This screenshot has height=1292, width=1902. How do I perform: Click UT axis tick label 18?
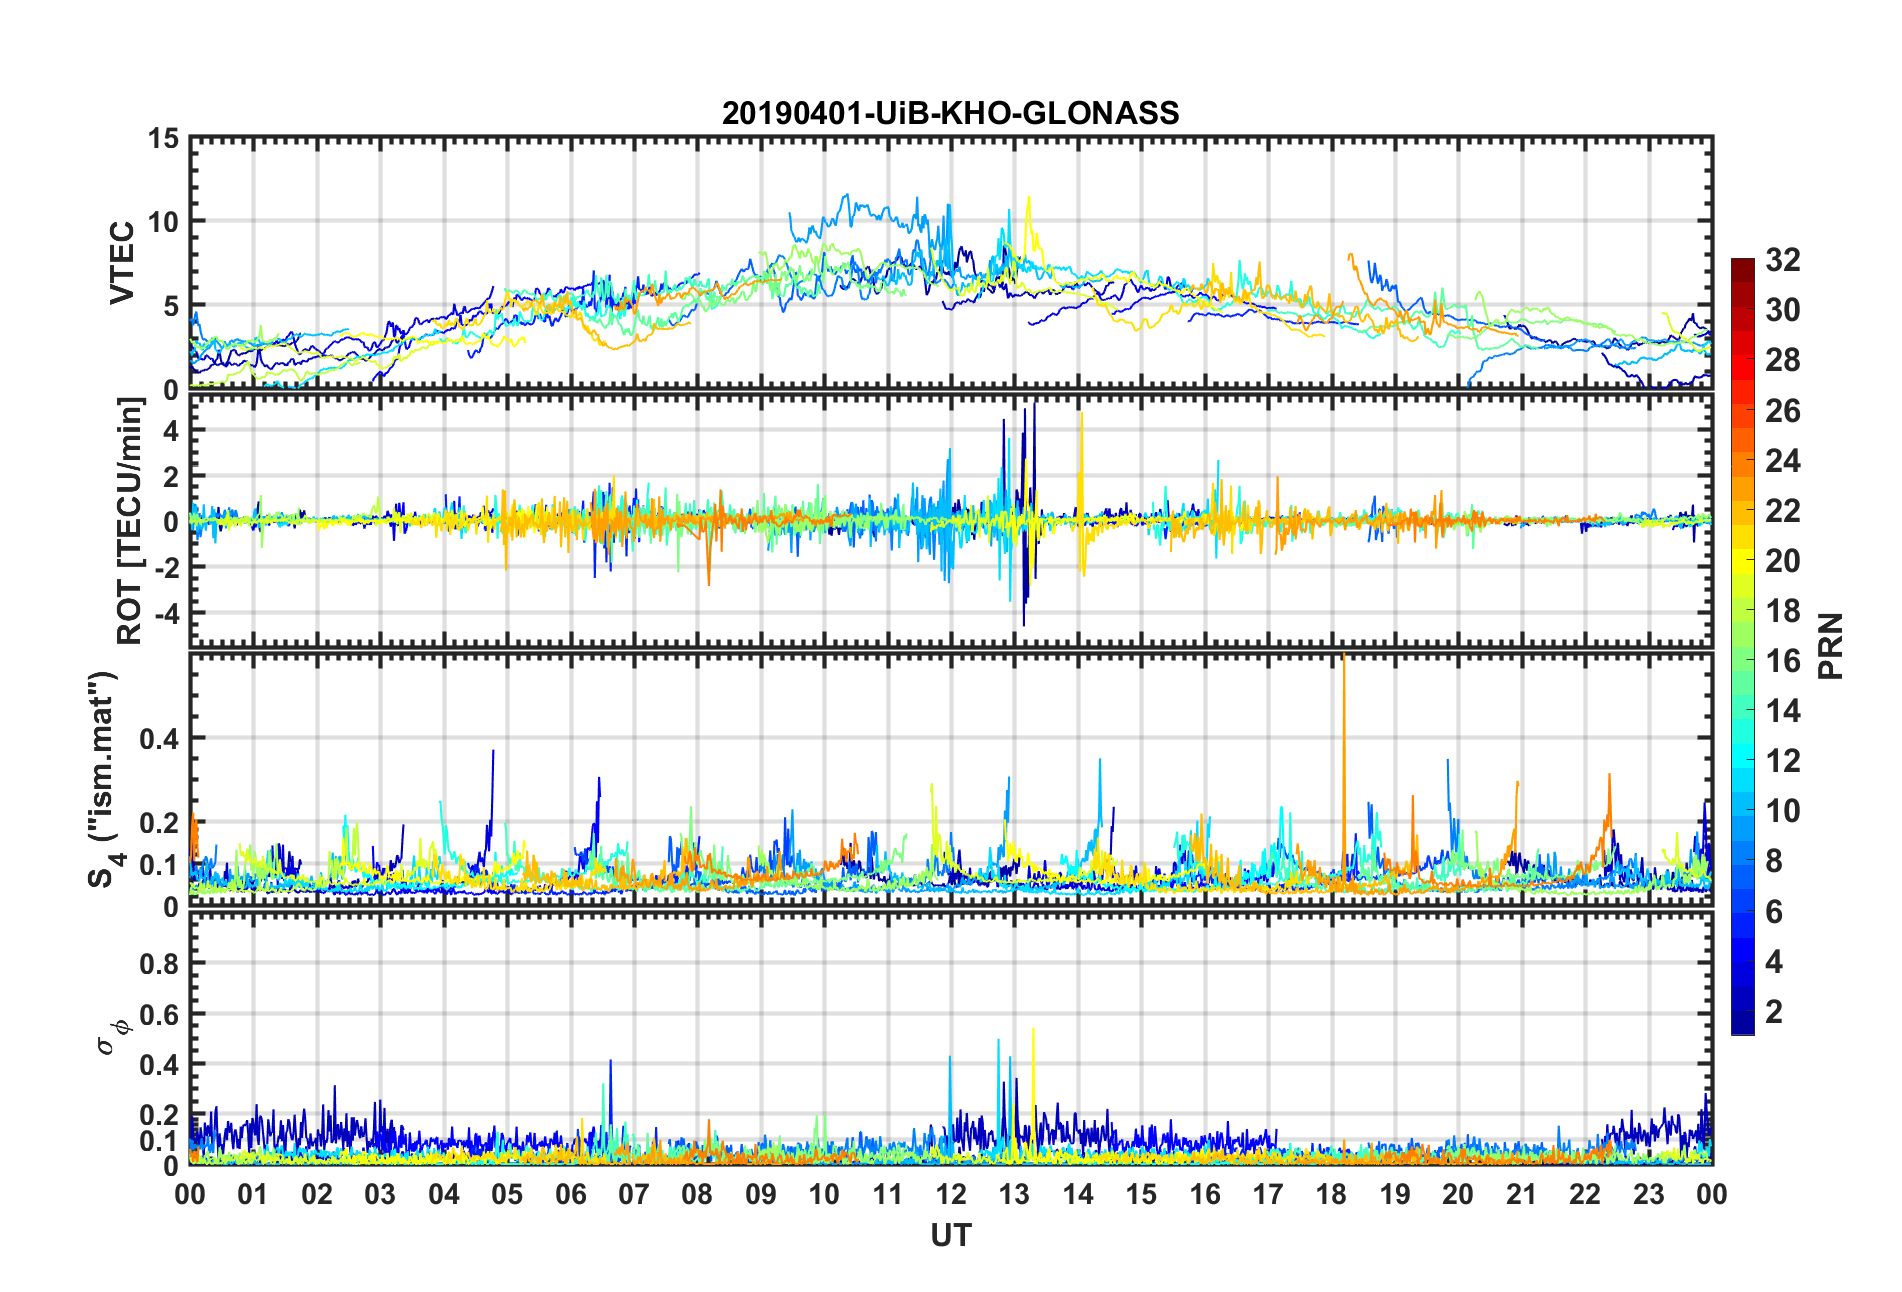tap(1331, 1194)
